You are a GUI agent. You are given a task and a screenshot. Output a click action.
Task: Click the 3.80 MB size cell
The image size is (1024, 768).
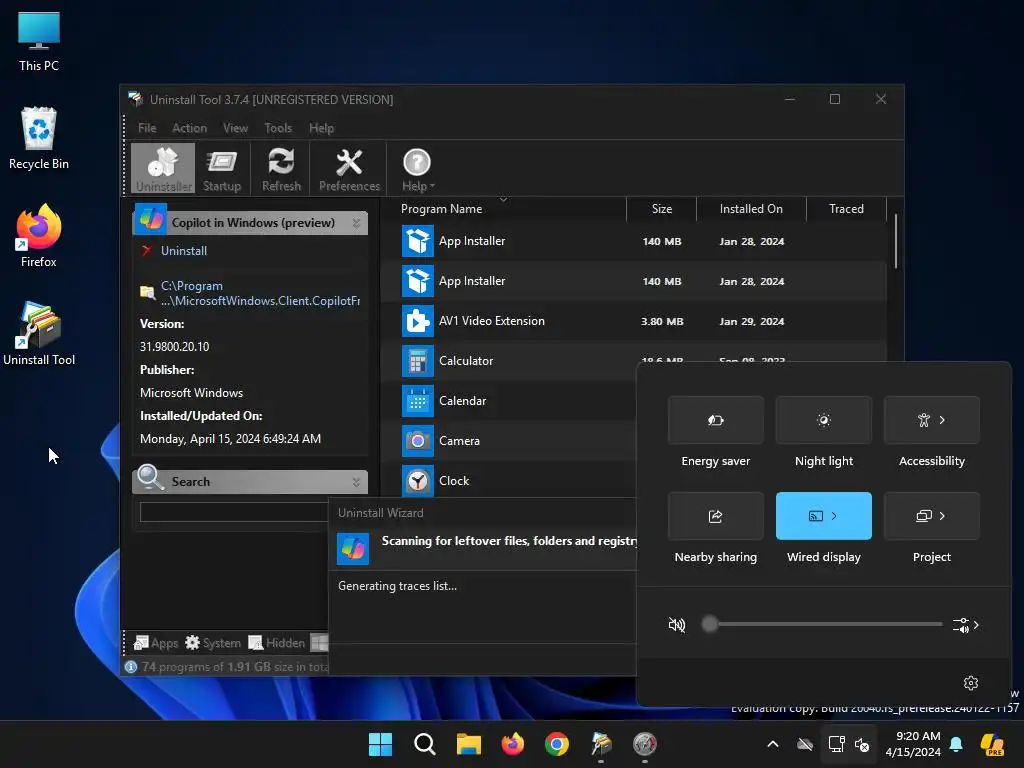[x=662, y=321]
